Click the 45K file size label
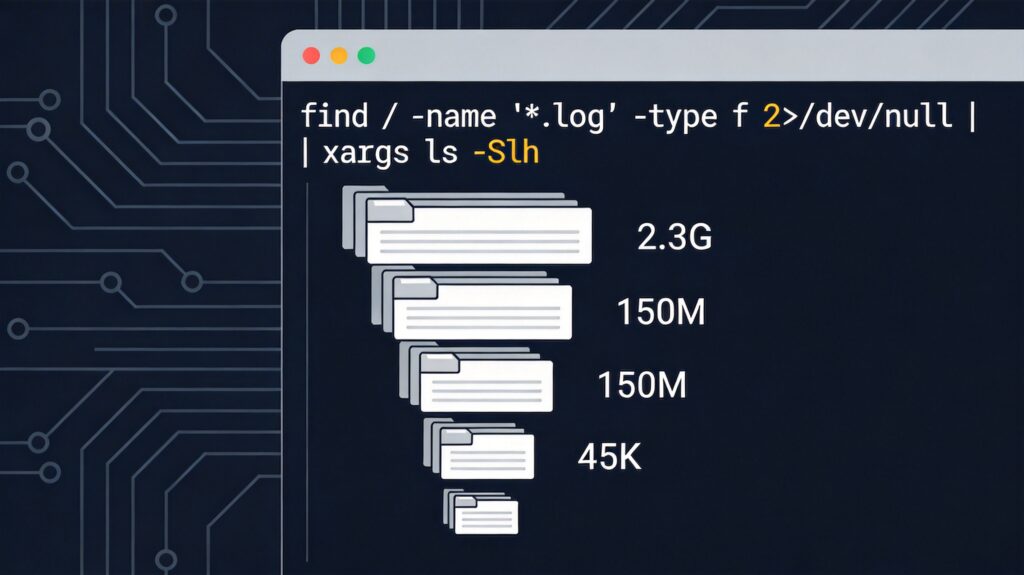1024x575 pixels. (609, 457)
